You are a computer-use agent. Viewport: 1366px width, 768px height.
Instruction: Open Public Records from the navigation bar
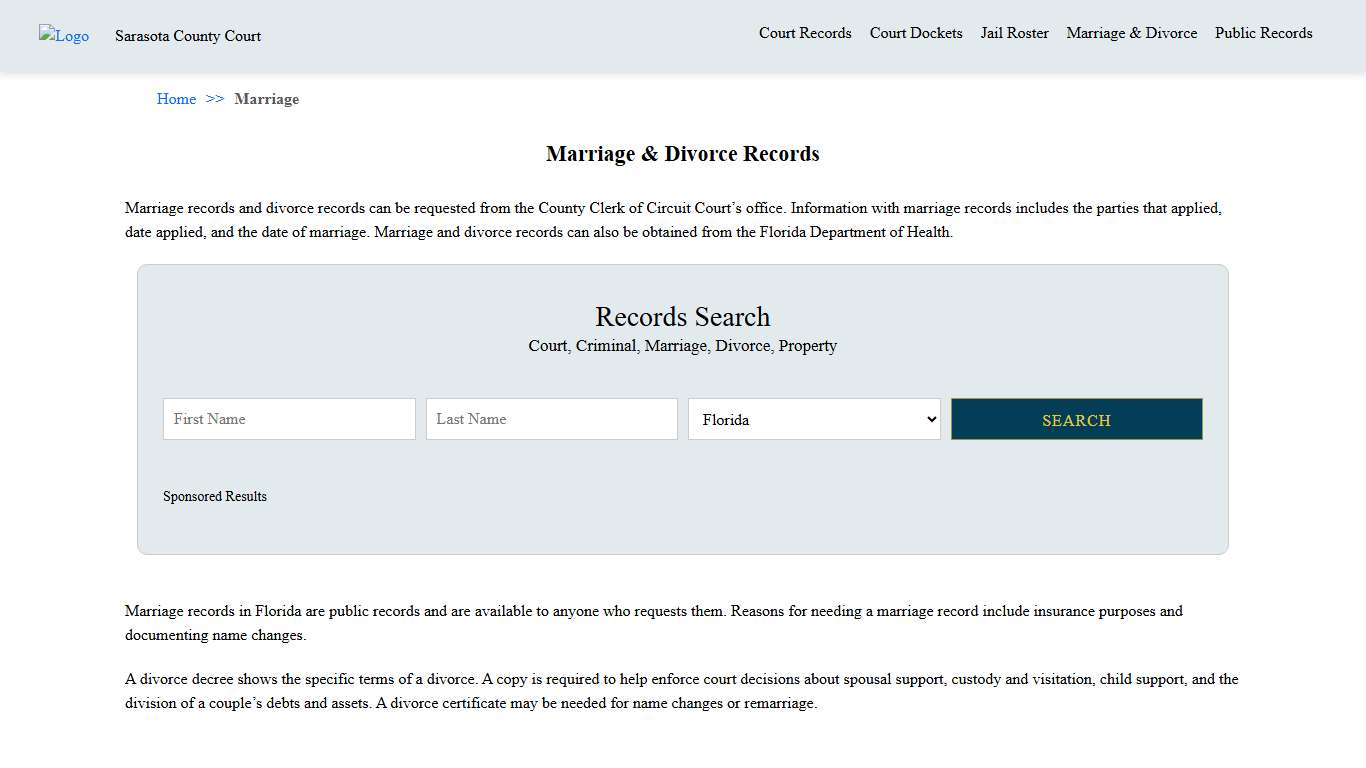click(x=1263, y=33)
